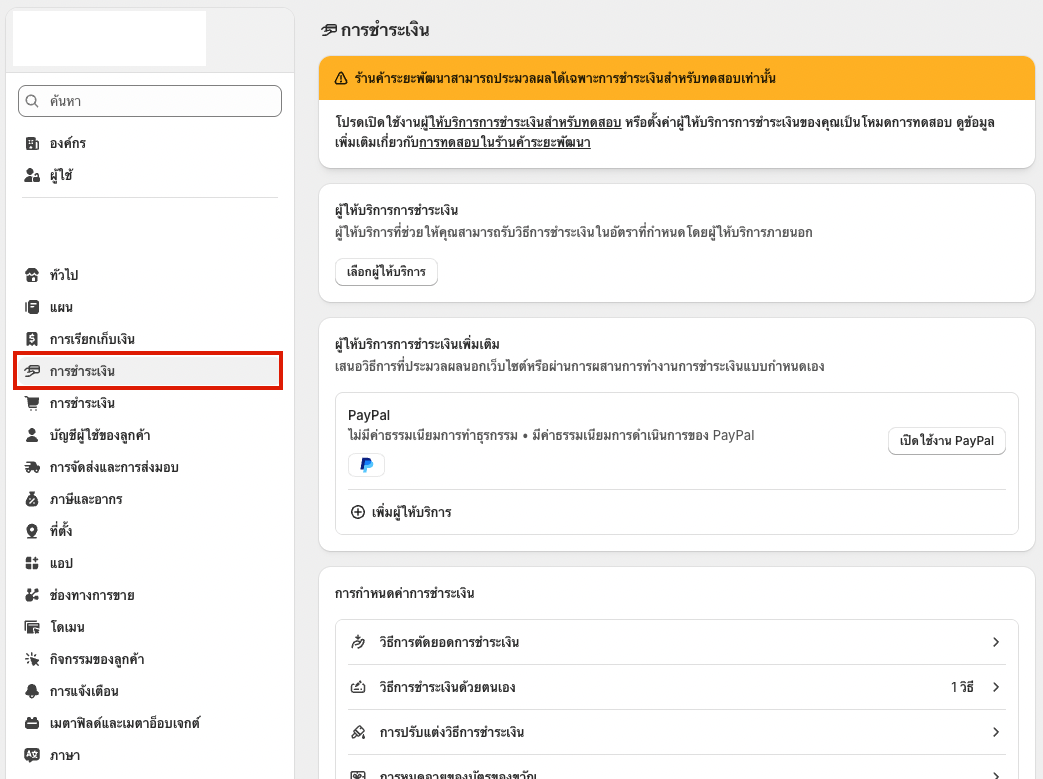Image resolution: width=1043 pixels, height=779 pixels.
Task: Expand วิธีการชำระเงินด้วยตนเอง row chevron
Action: (996, 687)
